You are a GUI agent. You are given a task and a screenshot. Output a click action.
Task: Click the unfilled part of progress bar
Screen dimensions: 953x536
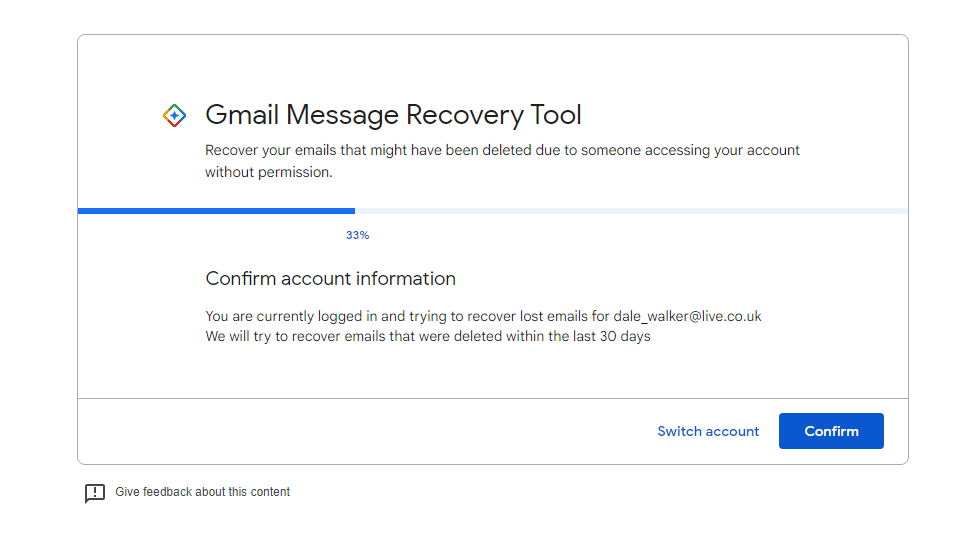coord(630,211)
